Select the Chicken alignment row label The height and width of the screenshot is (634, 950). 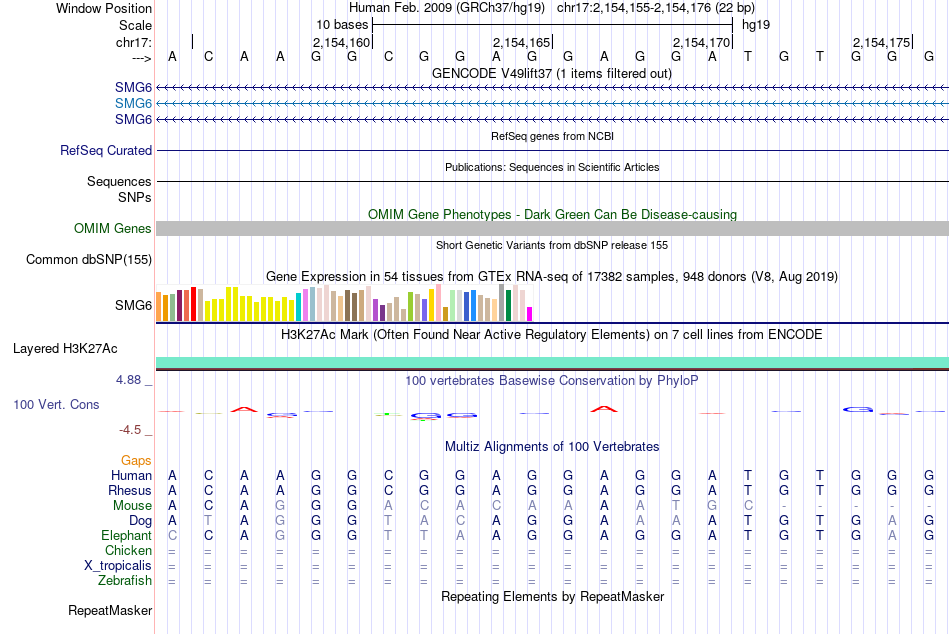click(x=128, y=550)
